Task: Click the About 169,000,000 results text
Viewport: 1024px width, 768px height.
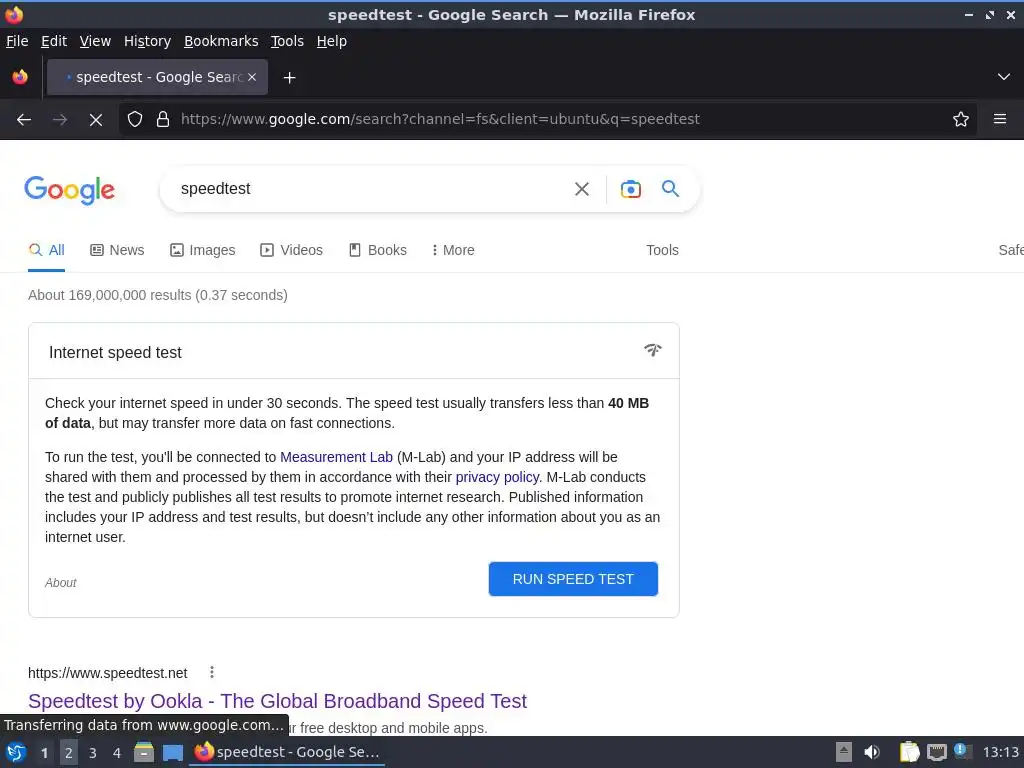Action: coord(157,295)
